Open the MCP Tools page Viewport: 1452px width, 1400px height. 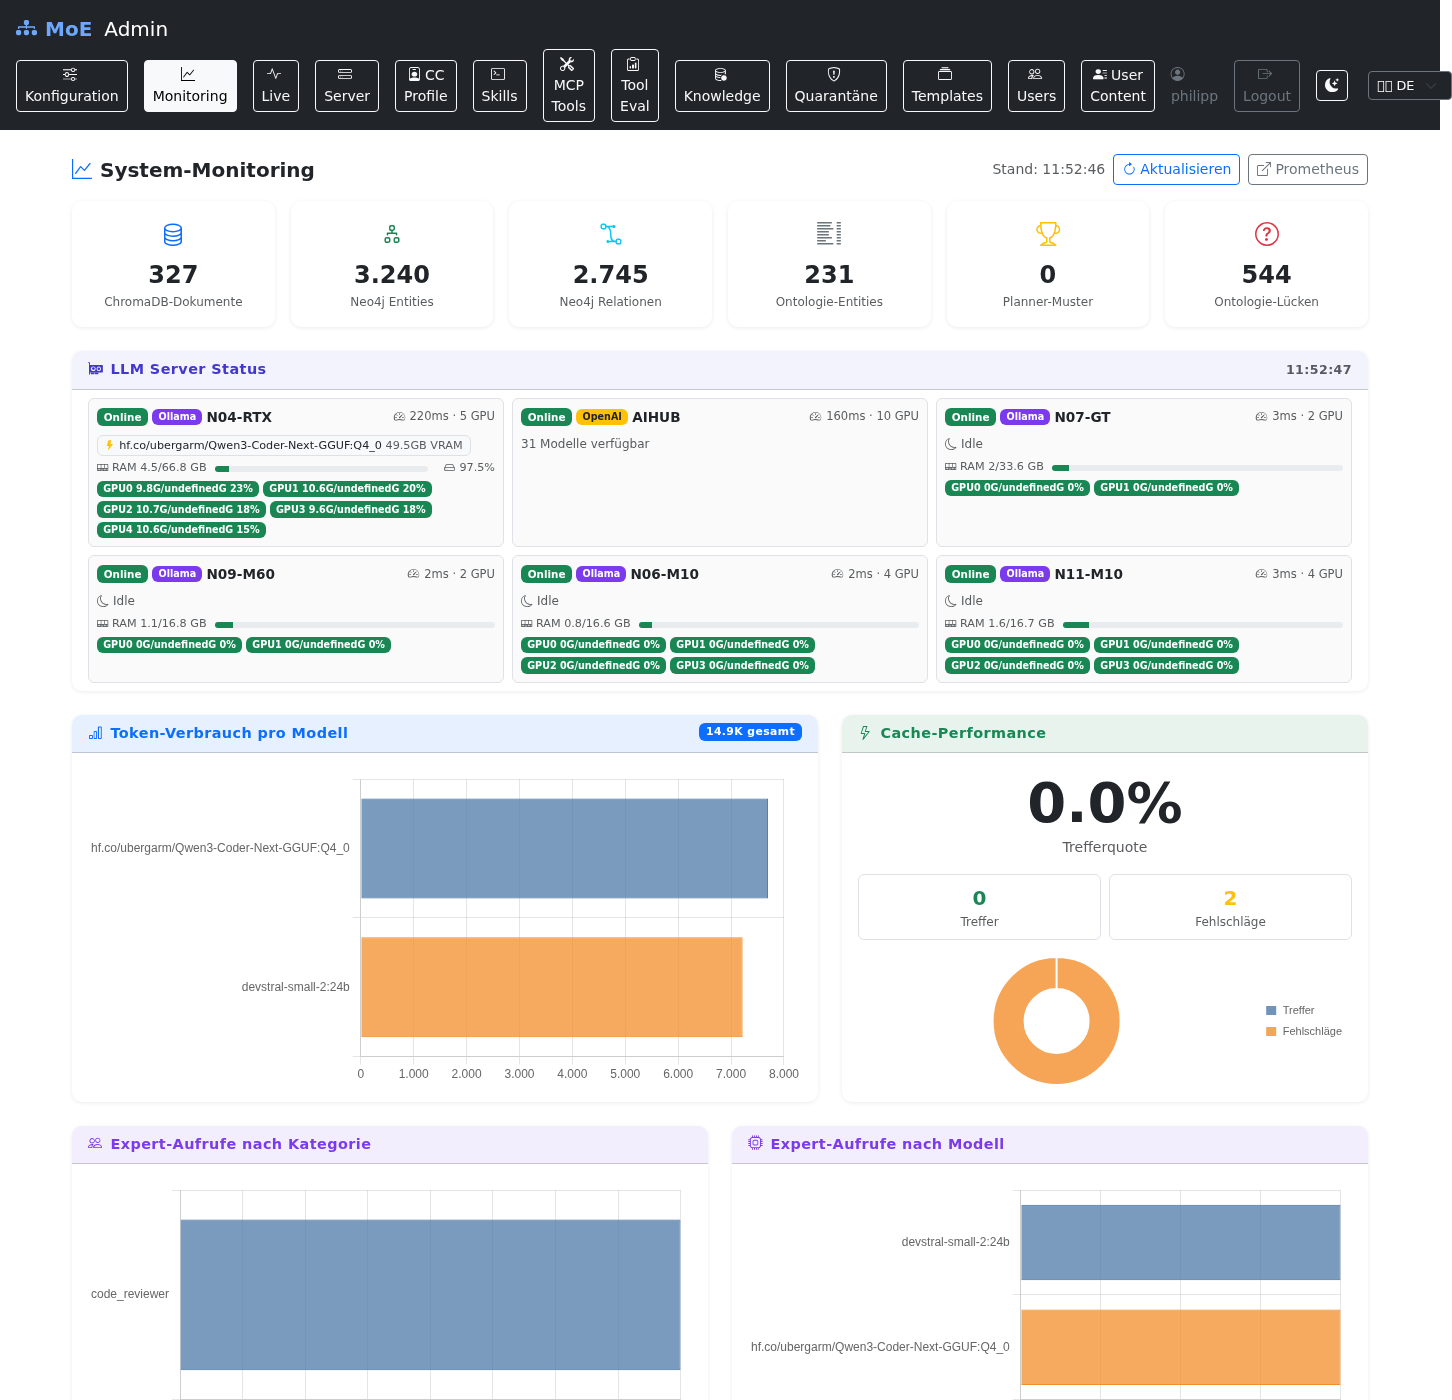[x=568, y=86]
